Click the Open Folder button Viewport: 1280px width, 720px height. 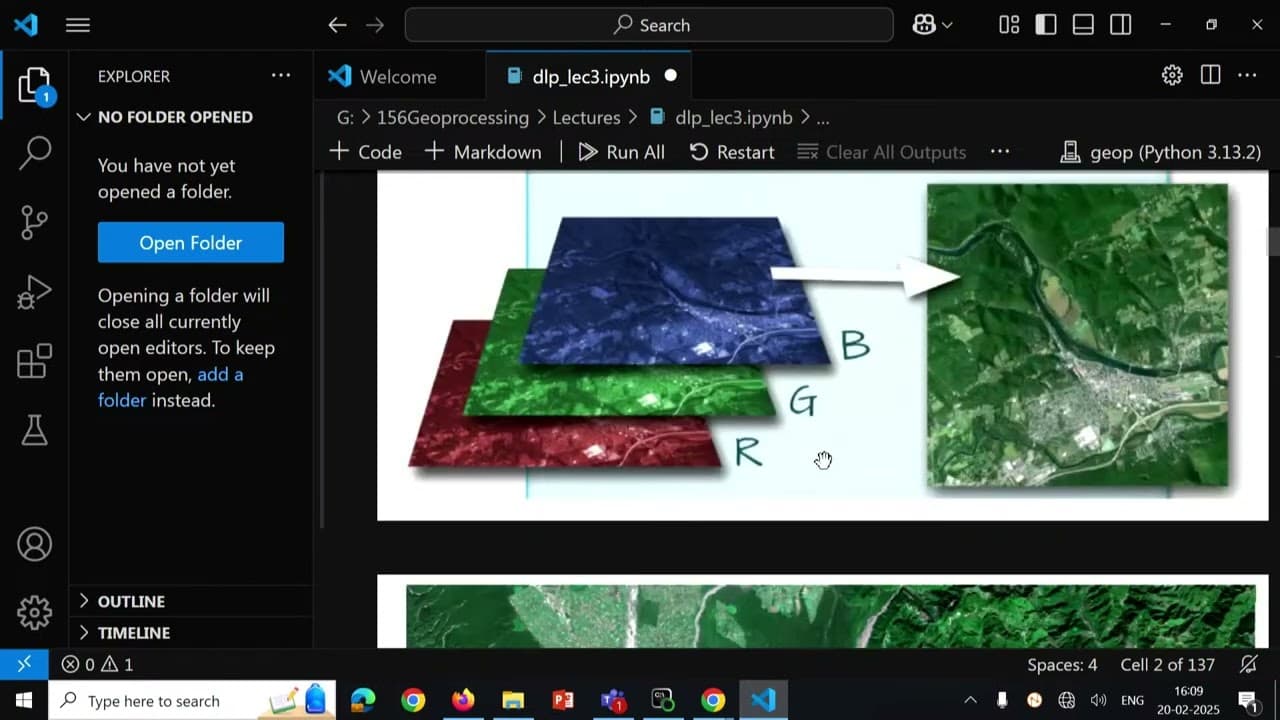(190, 243)
